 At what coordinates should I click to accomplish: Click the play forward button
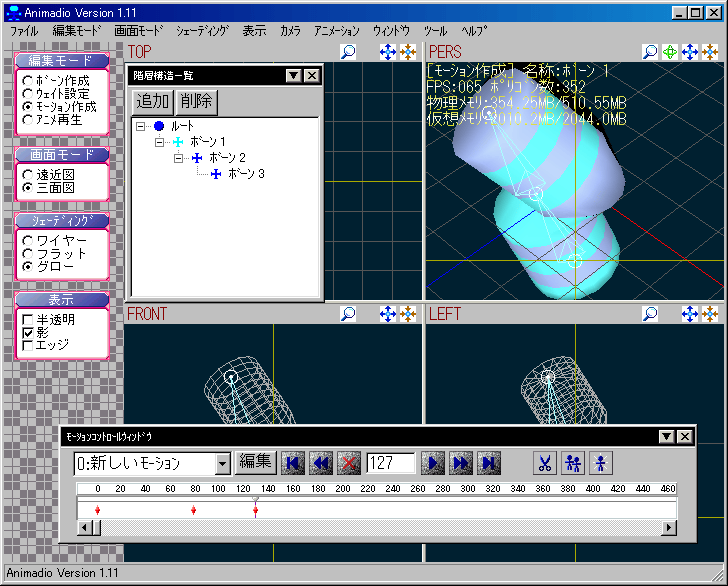click(x=433, y=463)
